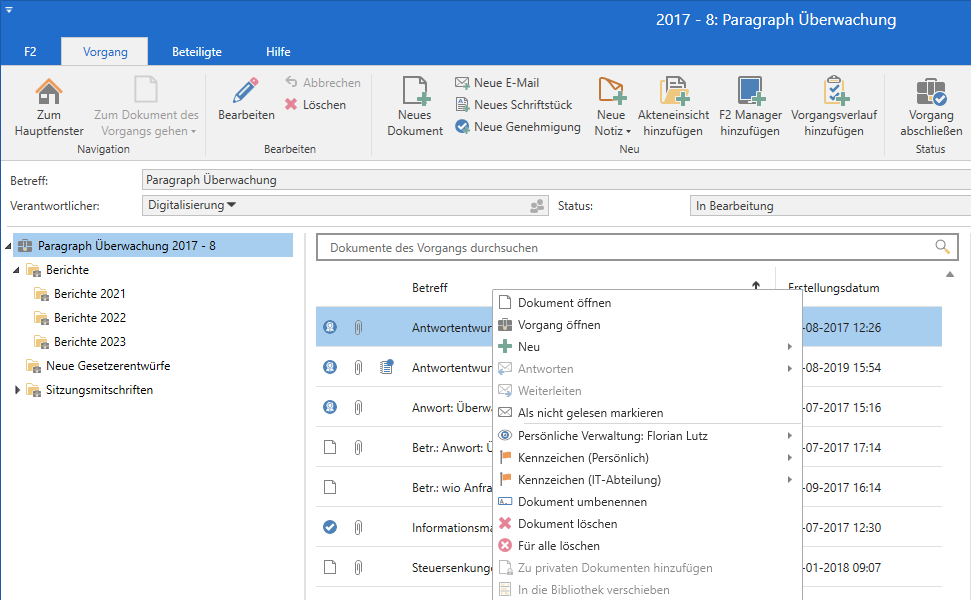Select Als nicht gelesen markieren
The height and width of the screenshot is (600, 971).
[x=589, y=413]
